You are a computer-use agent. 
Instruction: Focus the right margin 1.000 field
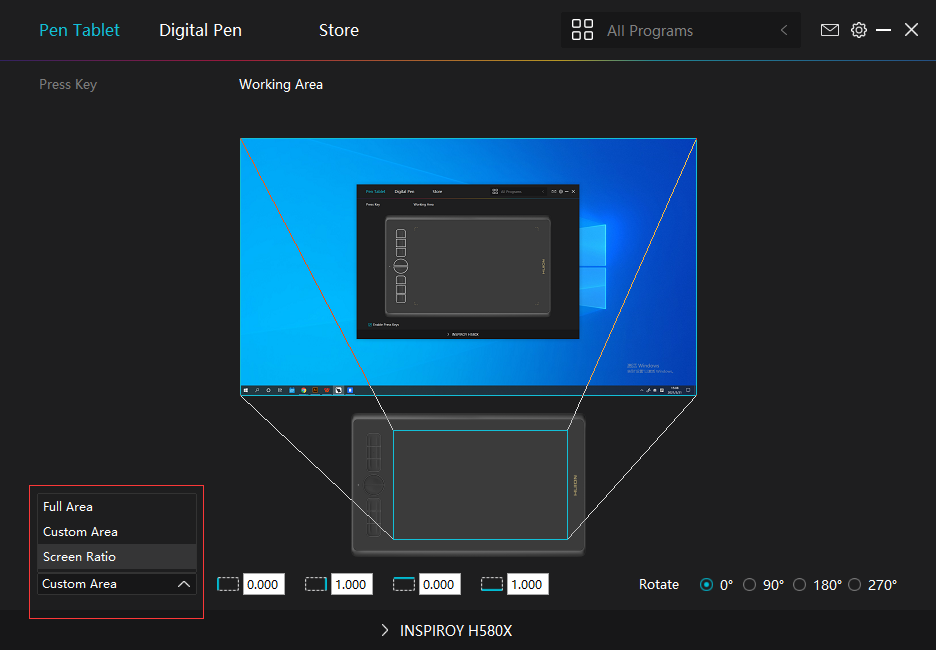[351, 584]
